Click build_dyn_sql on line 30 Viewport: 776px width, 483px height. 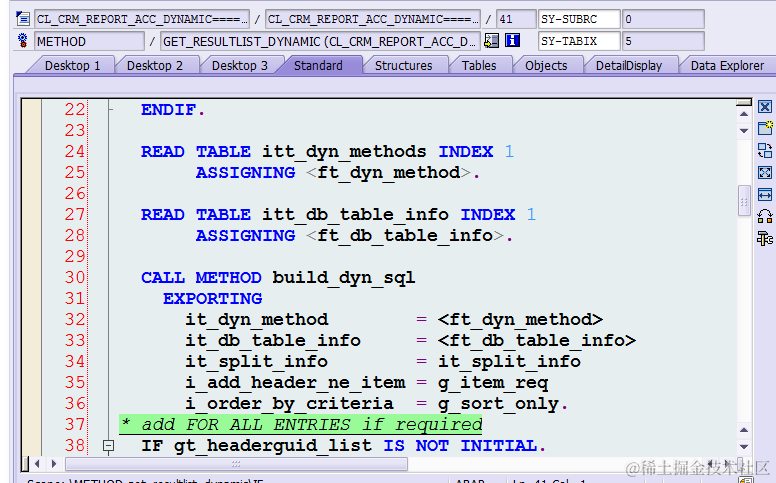[x=343, y=277]
